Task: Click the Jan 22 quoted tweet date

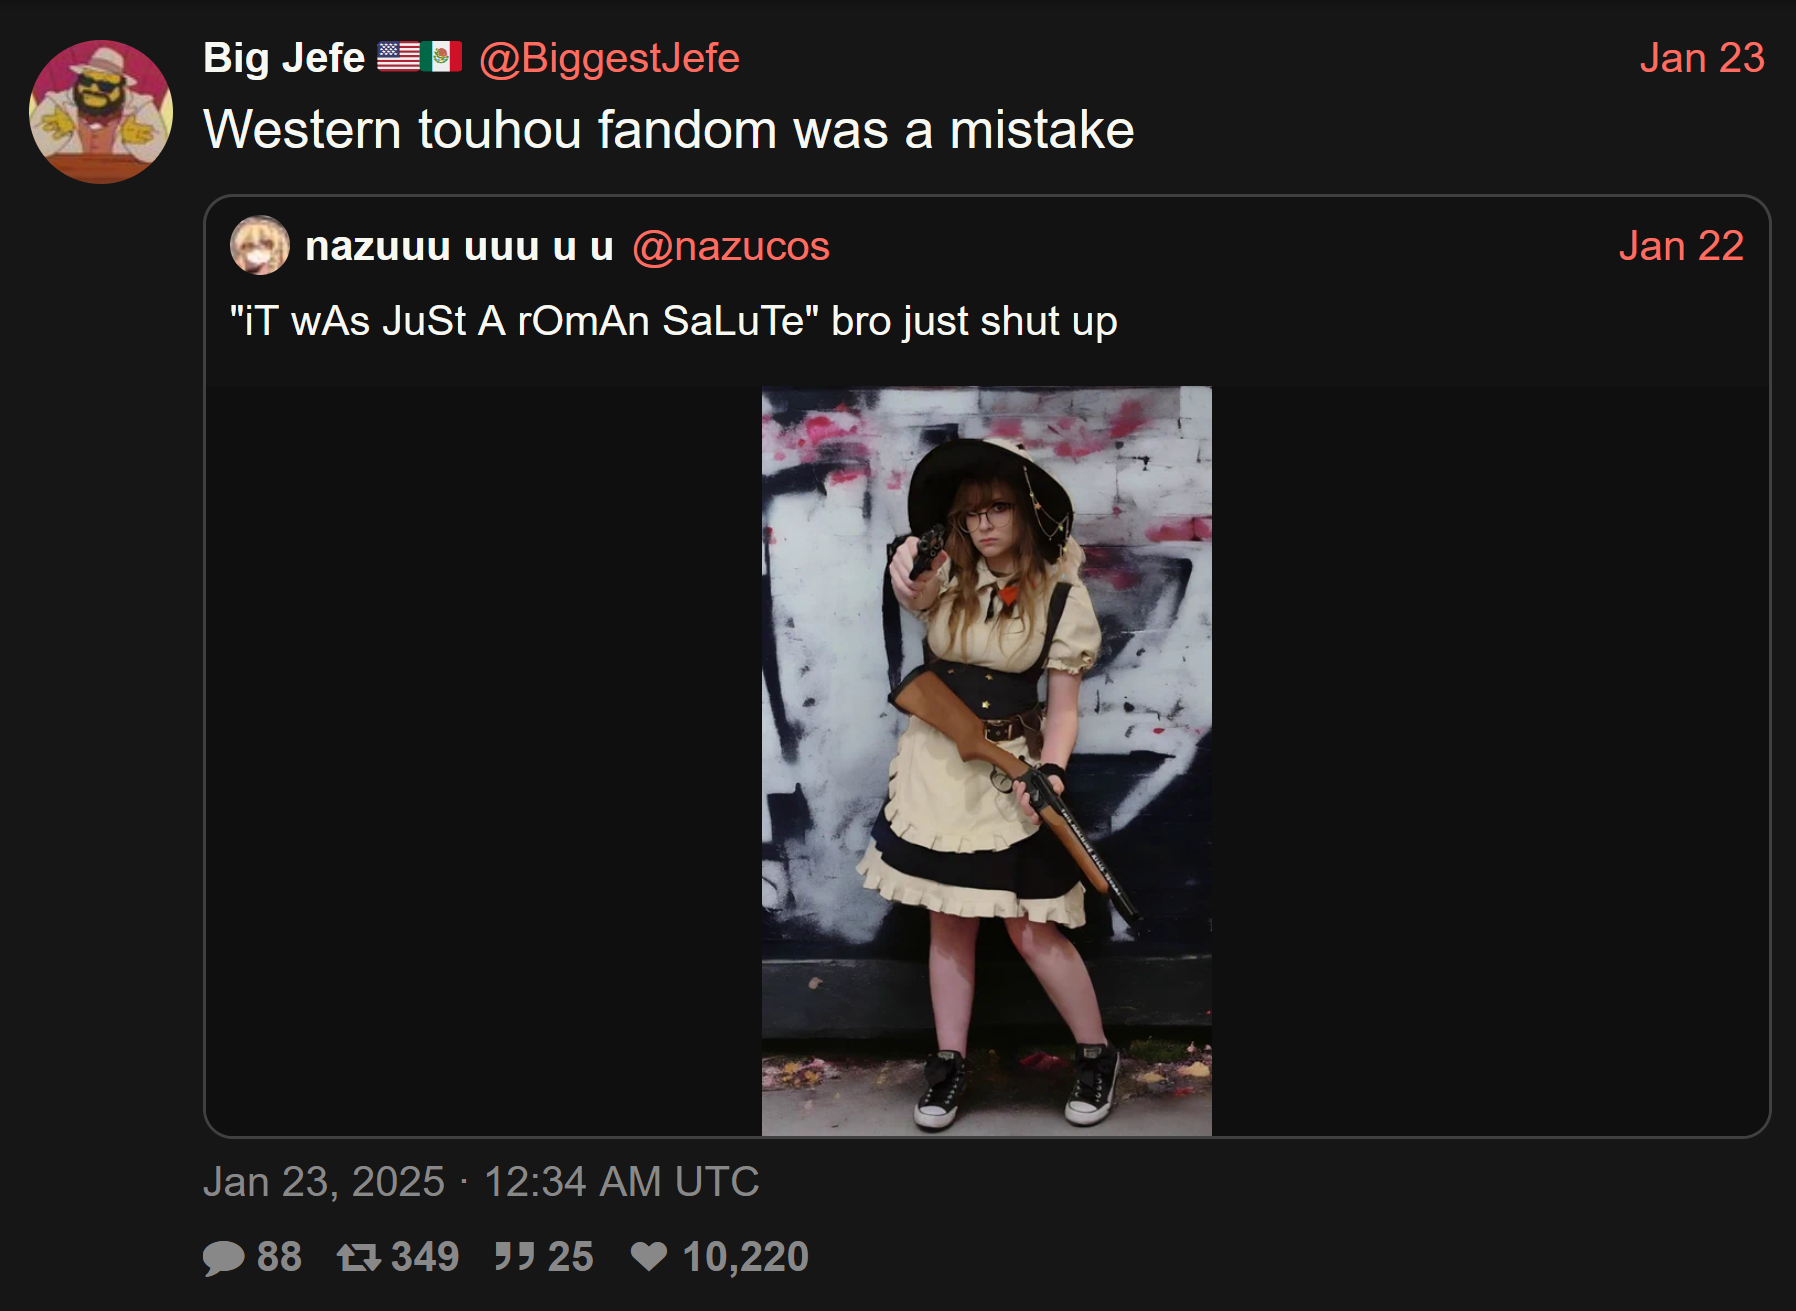Action: pyautogui.click(x=1681, y=246)
